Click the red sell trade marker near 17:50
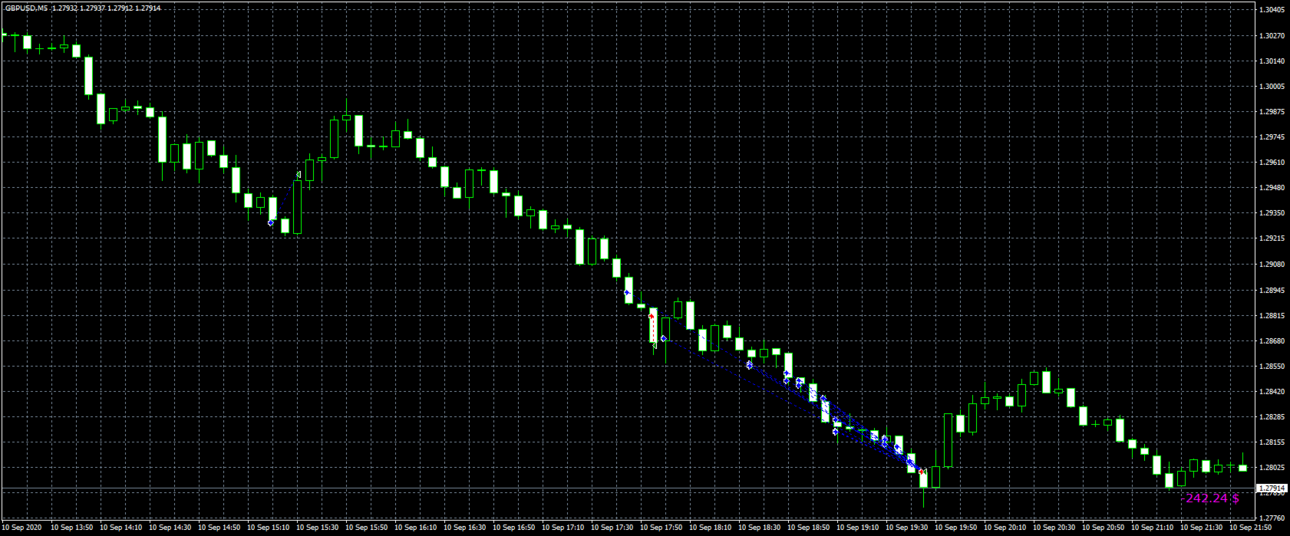1290x536 pixels. (x=651, y=316)
